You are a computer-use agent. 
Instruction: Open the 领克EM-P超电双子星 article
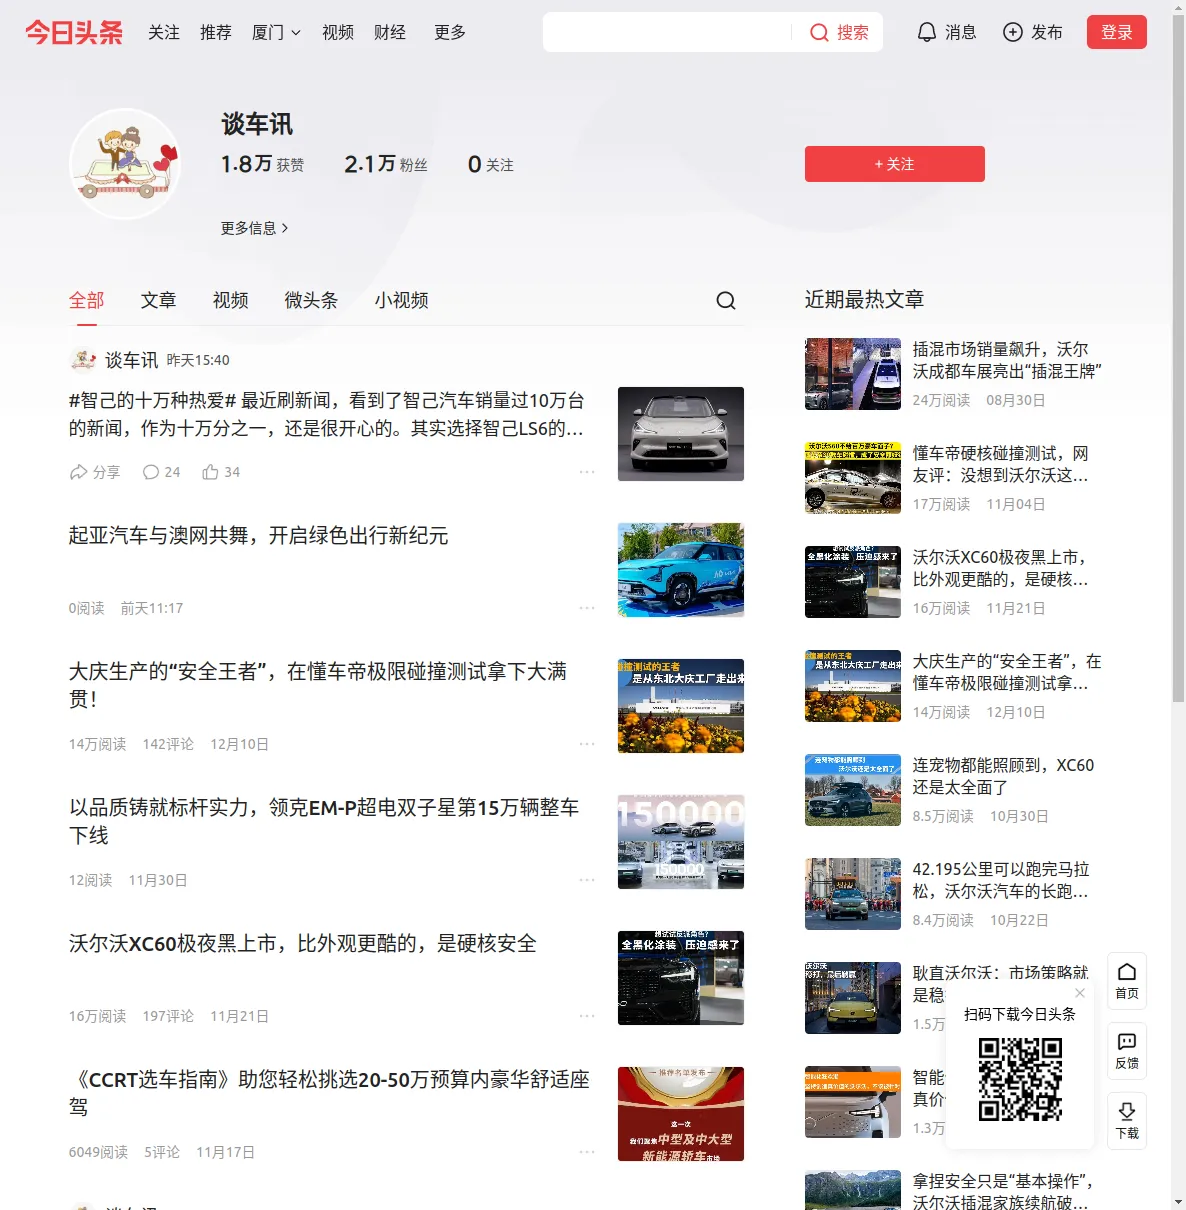(x=324, y=821)
